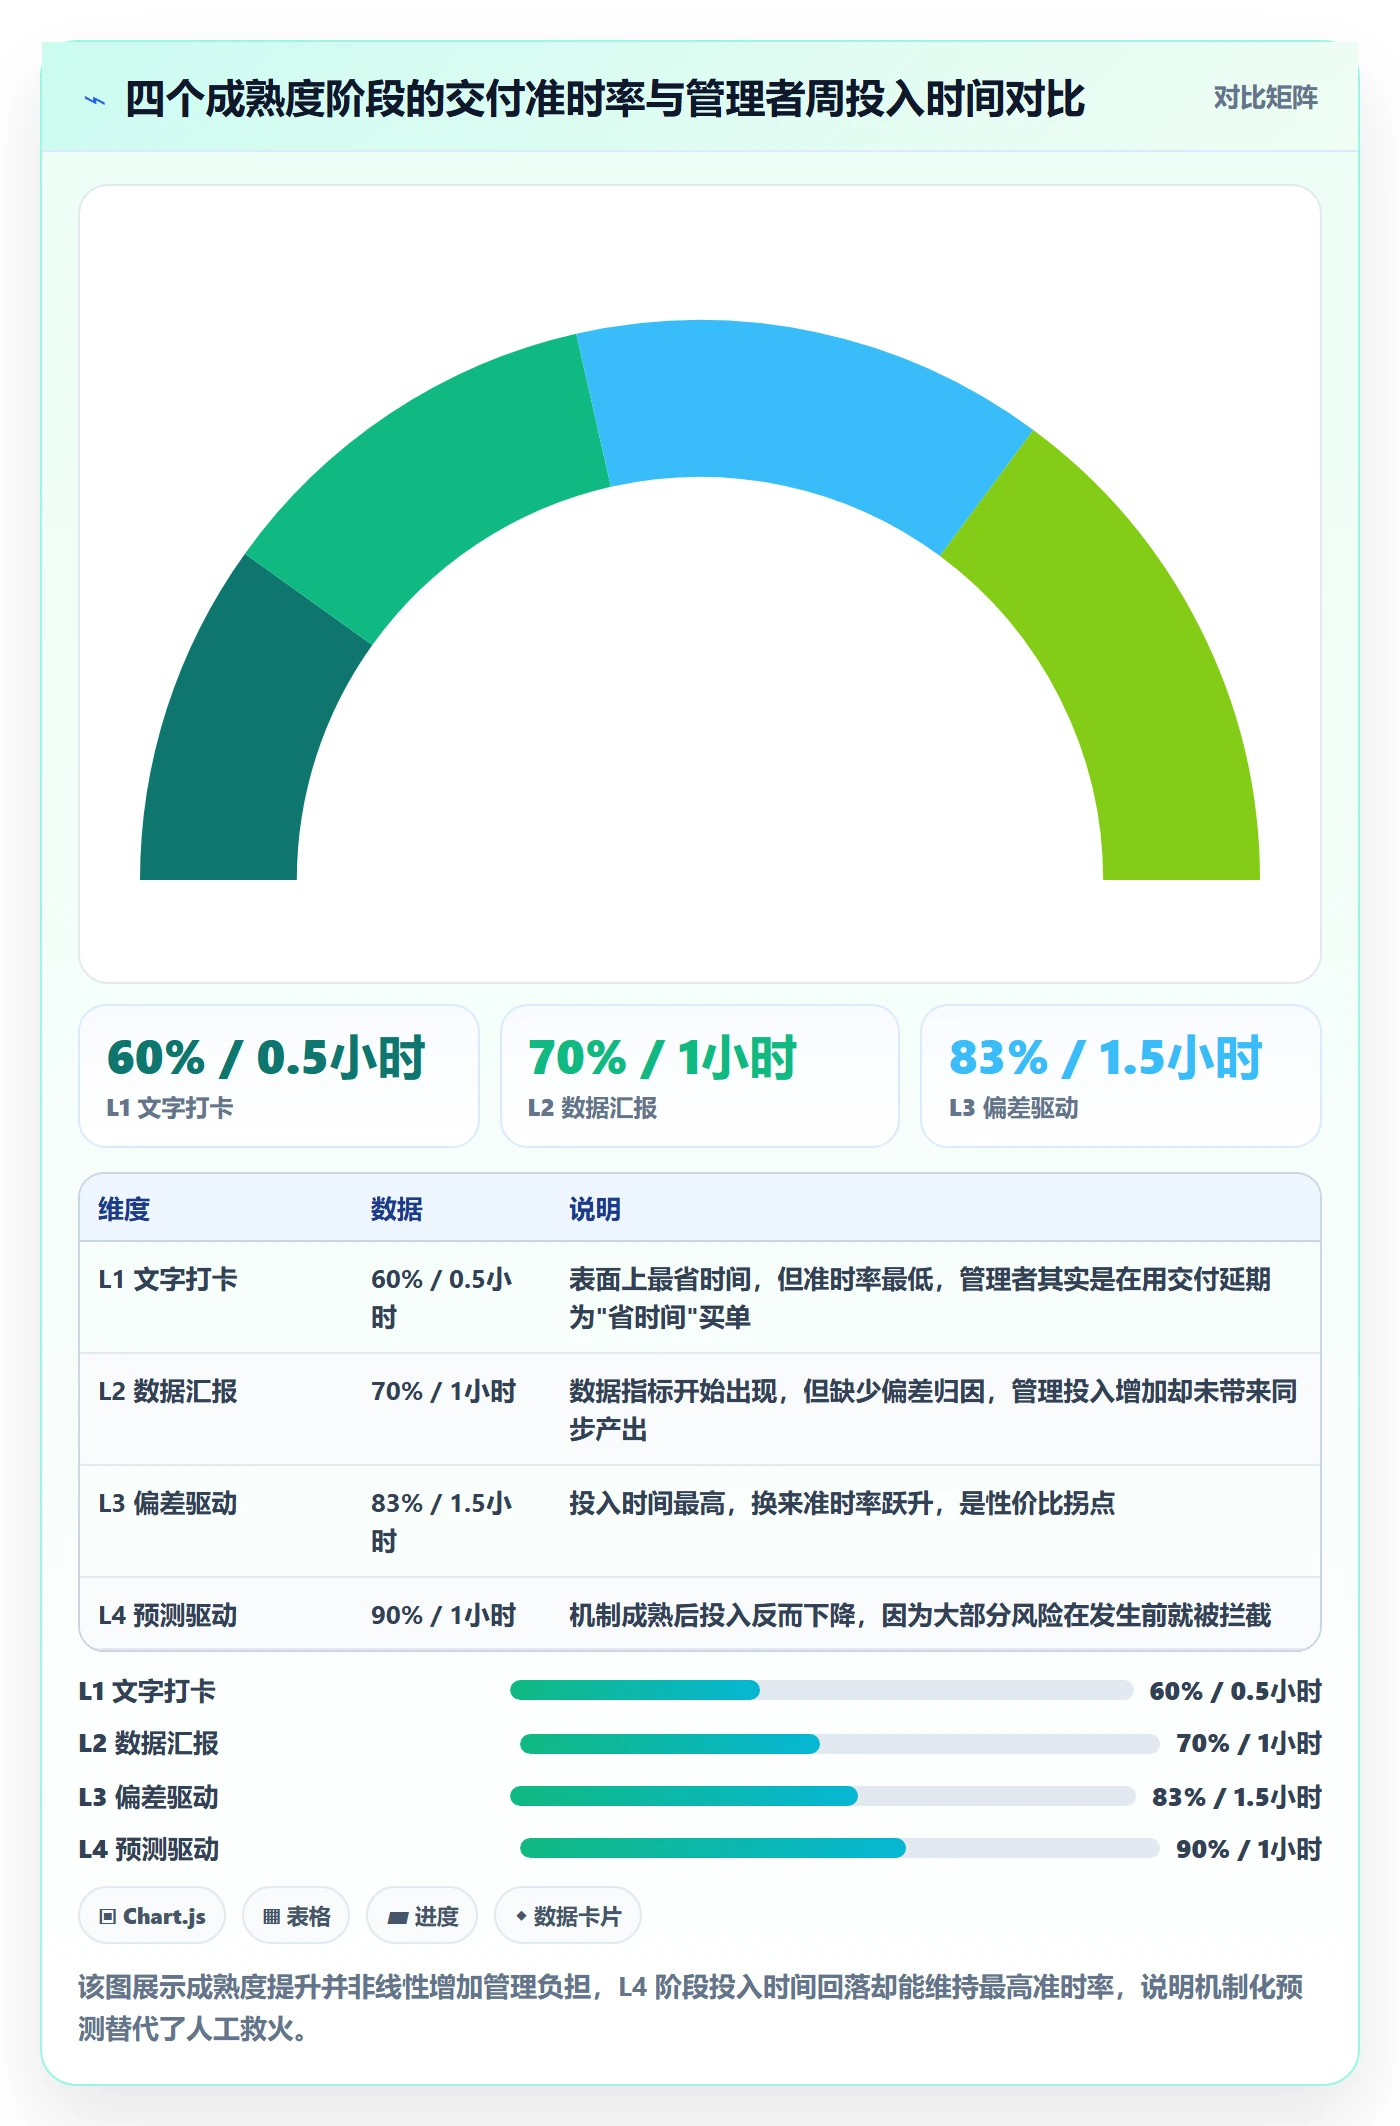Click the description starting 表面上最省时间
Viewport: 1400px width, 2126px height.
[920, 1298]
